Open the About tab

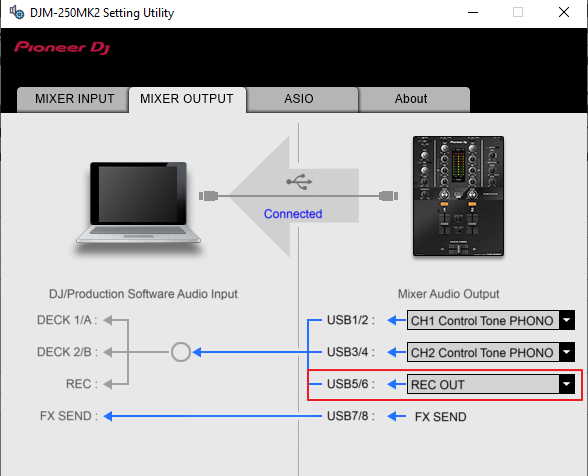click(414, 99)
